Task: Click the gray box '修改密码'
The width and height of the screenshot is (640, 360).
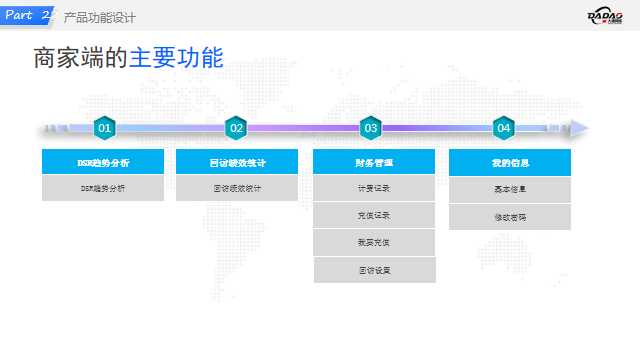Action: pyautogui.click(x=510, y=217)
